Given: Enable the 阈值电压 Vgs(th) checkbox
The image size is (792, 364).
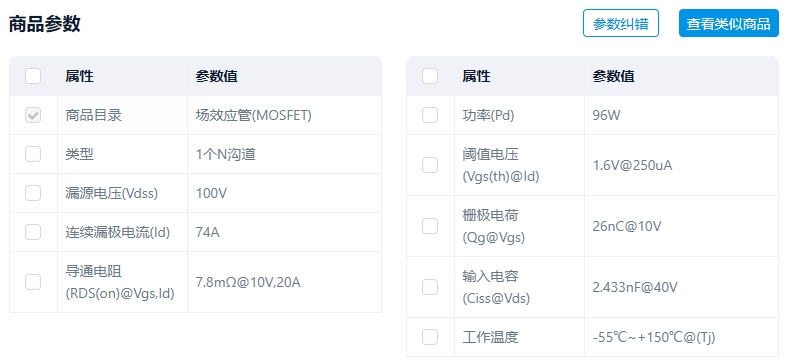Looking at the screenshot, I should tap(430, 165).
